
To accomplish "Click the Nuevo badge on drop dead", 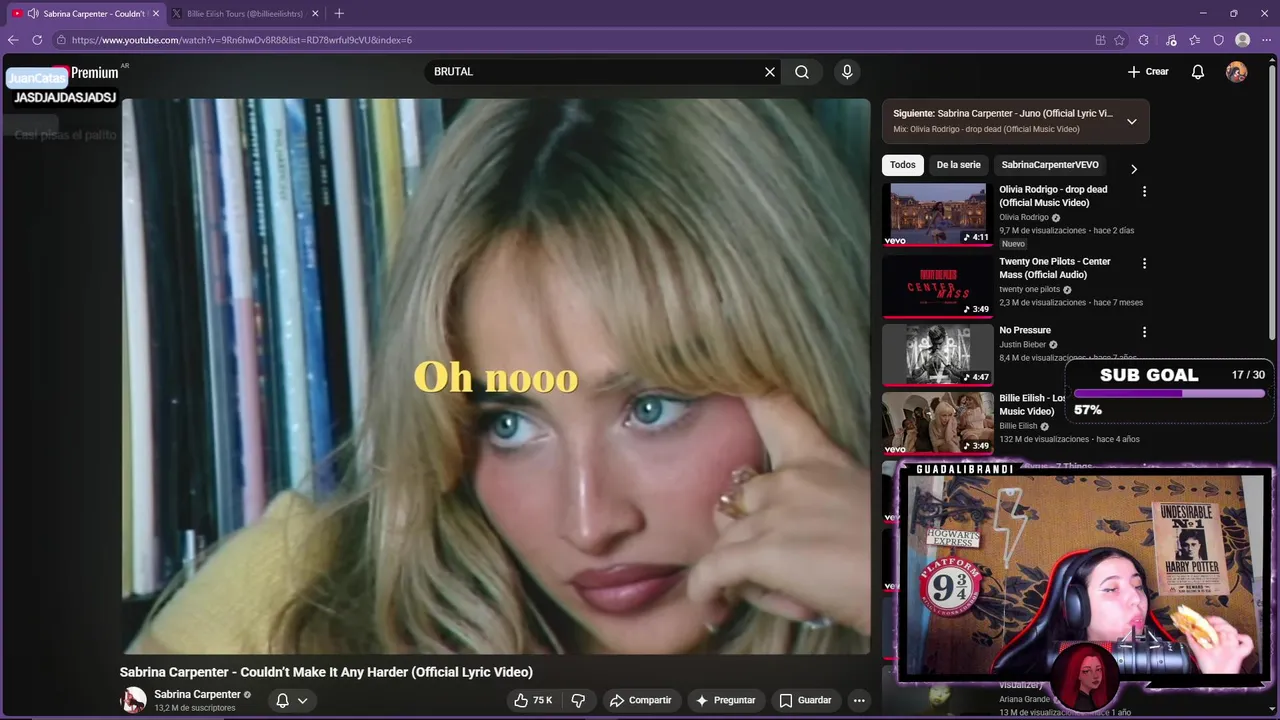I will 1013,244.
